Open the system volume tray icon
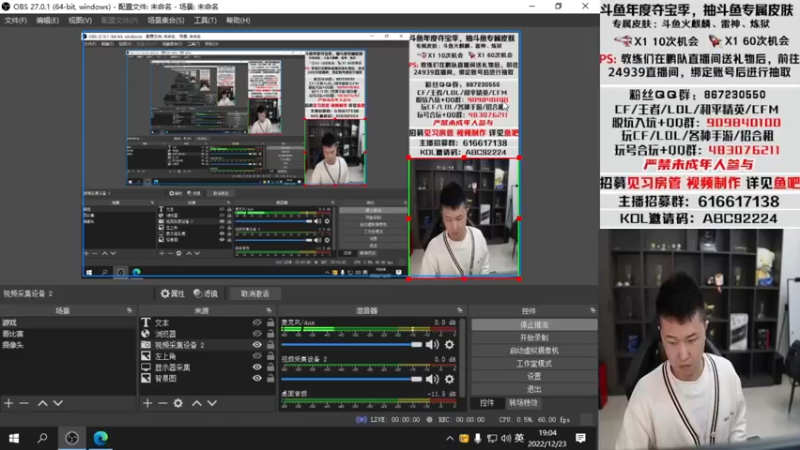Screen dimensions: 800x450 506,438
